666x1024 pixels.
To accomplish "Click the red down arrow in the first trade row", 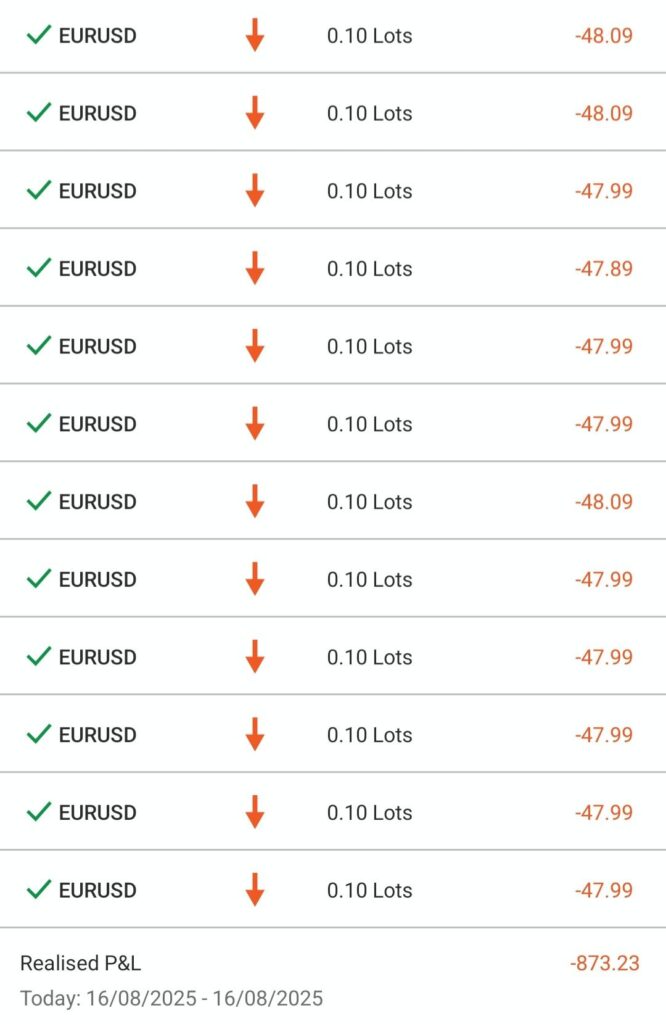I will pyautogui.click(x=255, y=35).
